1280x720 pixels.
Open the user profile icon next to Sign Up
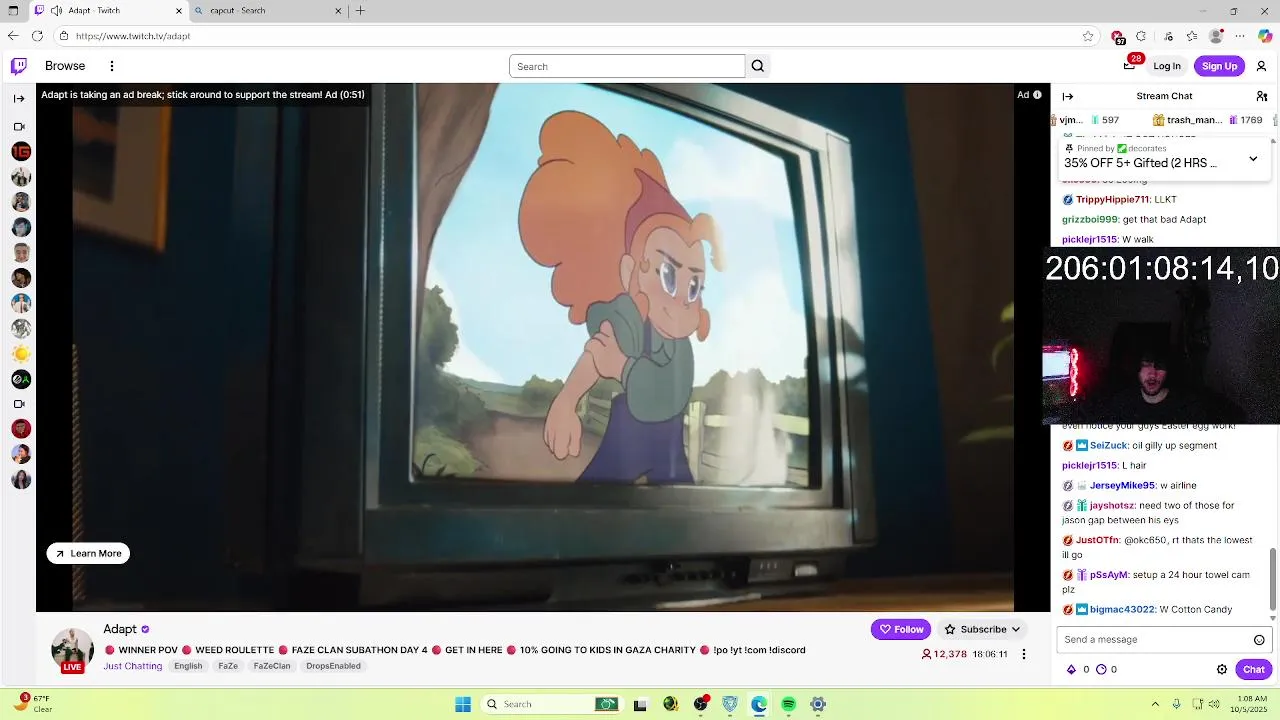coord(1262,66)
